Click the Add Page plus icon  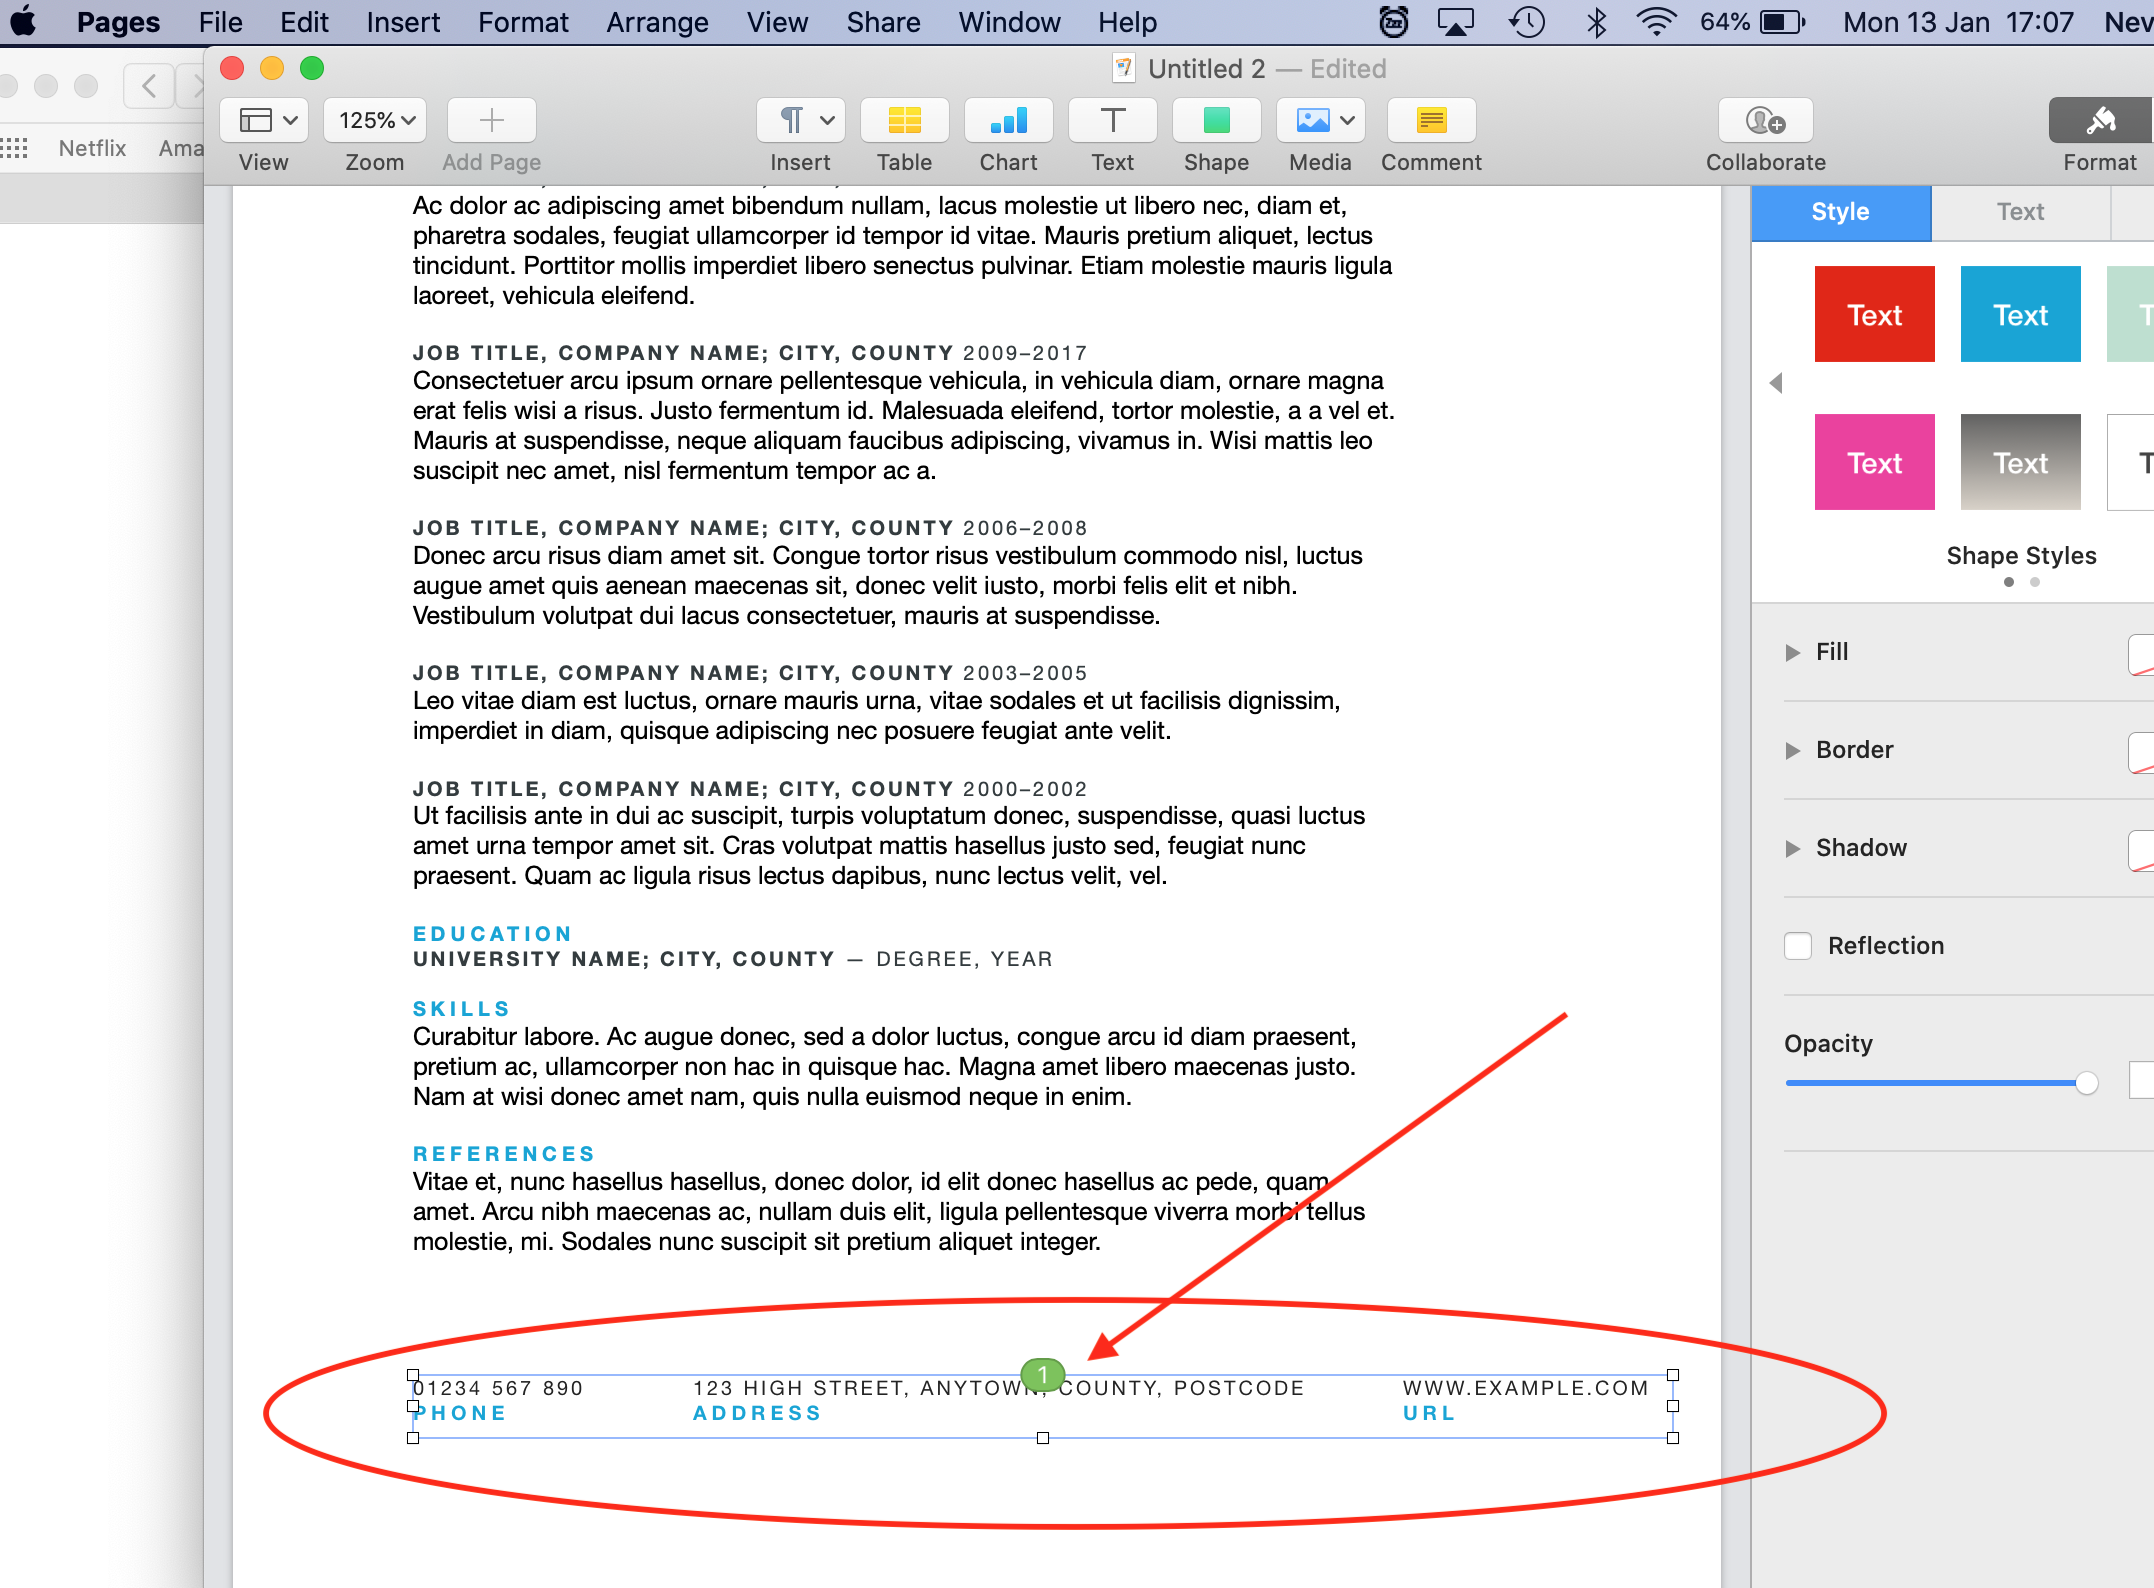point(491,121)
